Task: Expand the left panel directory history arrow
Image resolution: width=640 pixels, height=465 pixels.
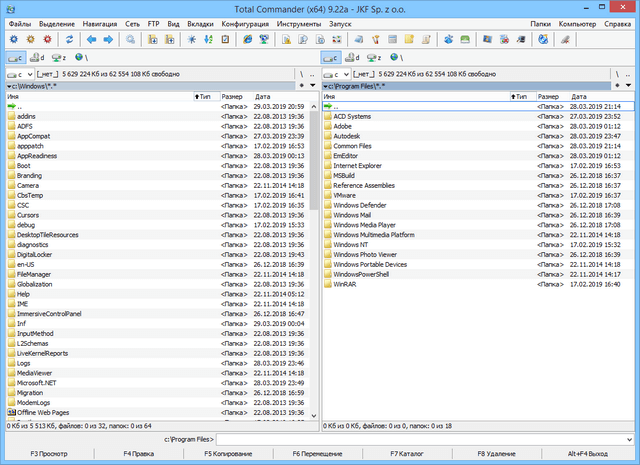Action: coord(312,86)
